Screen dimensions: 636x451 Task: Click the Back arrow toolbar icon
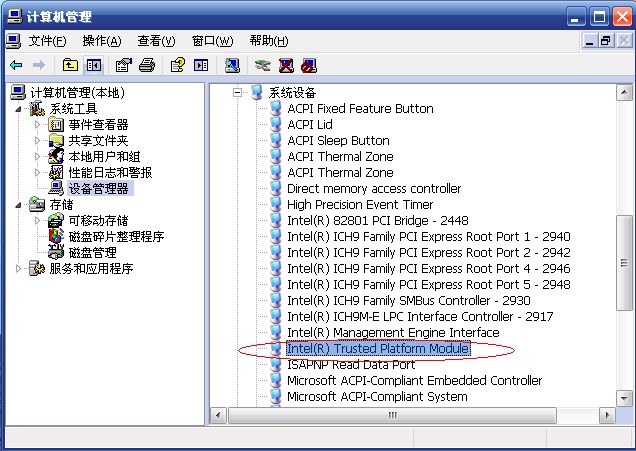16,65
